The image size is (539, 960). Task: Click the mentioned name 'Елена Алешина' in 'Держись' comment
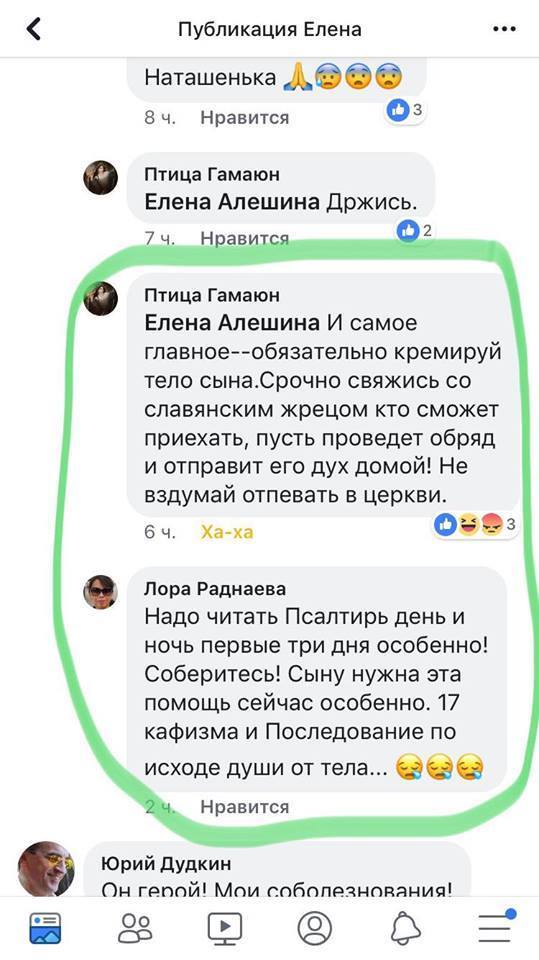(x=232, y=202)
